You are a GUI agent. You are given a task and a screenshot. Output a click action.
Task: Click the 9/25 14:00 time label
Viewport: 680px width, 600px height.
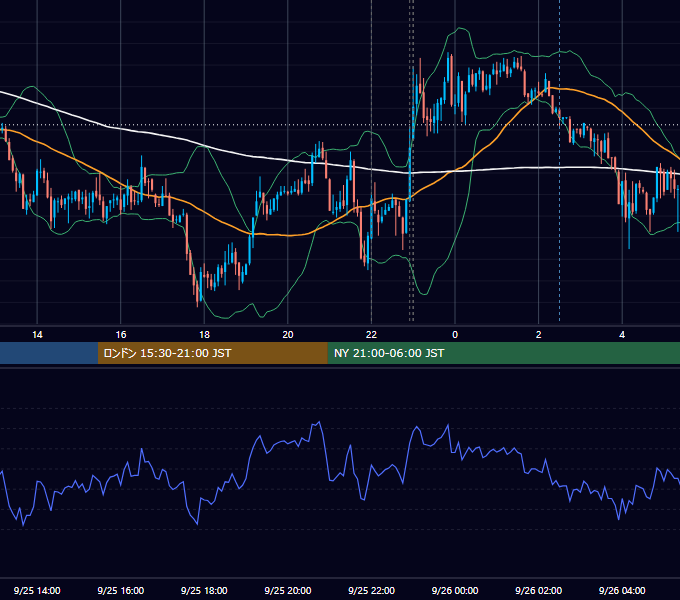click(37, 590)
